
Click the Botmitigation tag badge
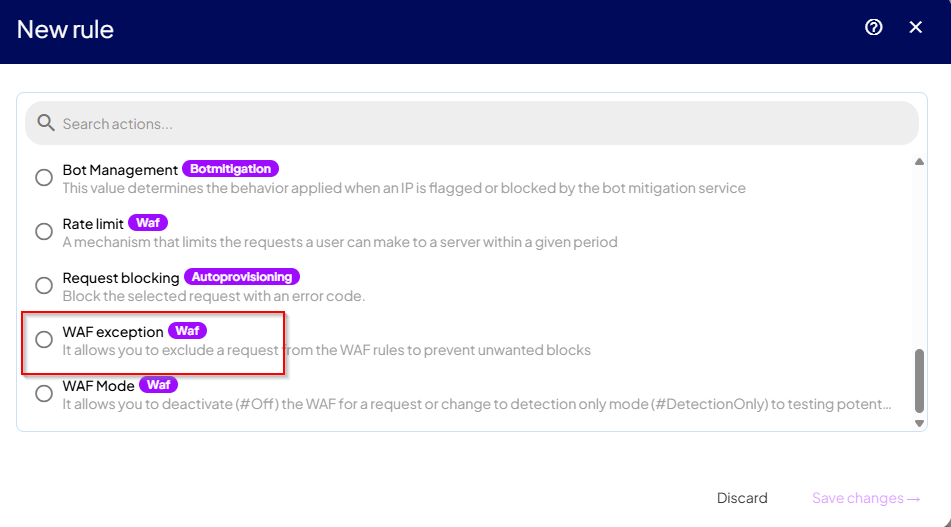click(x=230, y=169)
